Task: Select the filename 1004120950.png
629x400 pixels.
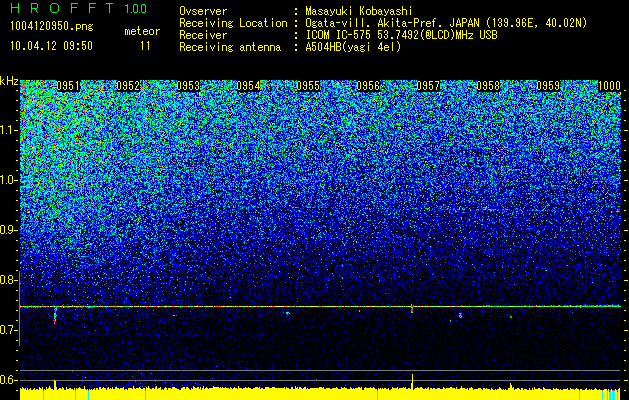Action: point(51,27)
